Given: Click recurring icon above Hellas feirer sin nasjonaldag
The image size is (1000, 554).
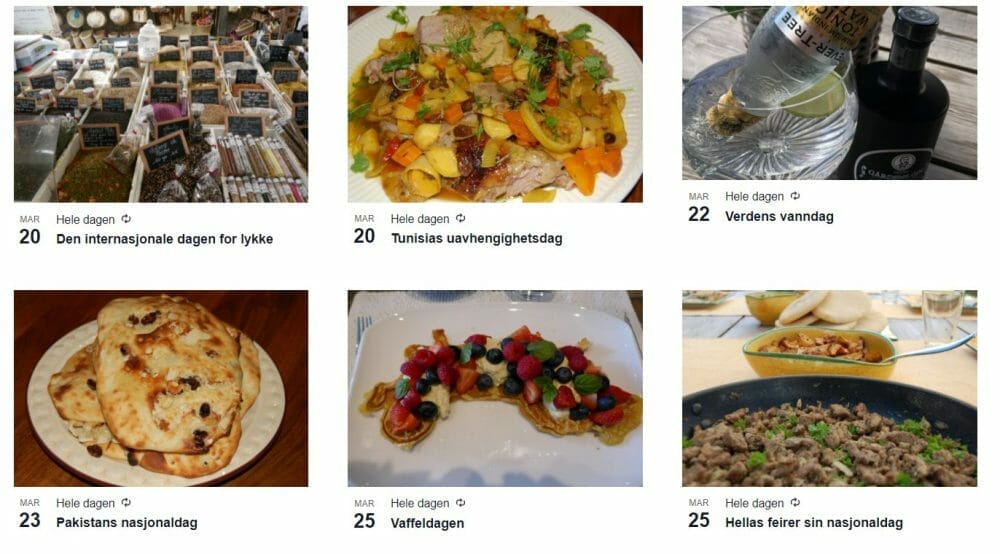Looking at the screenshot, I should click(795, 502).
